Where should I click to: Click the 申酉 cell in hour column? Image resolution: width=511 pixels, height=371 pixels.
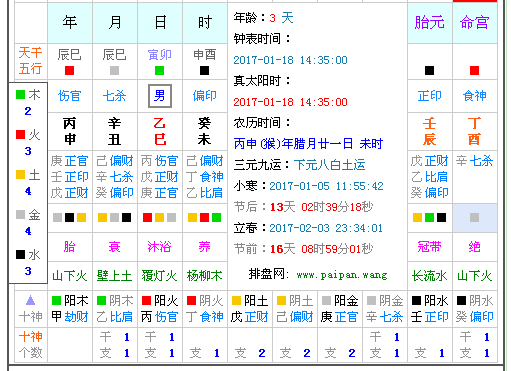(205, 54)
